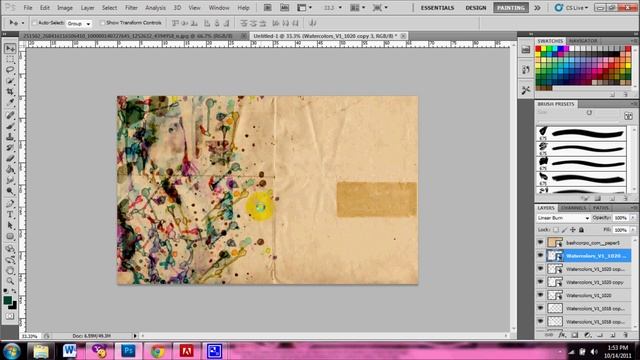
Task: Select the Clone Stamp tool
Action: [10, 137]
